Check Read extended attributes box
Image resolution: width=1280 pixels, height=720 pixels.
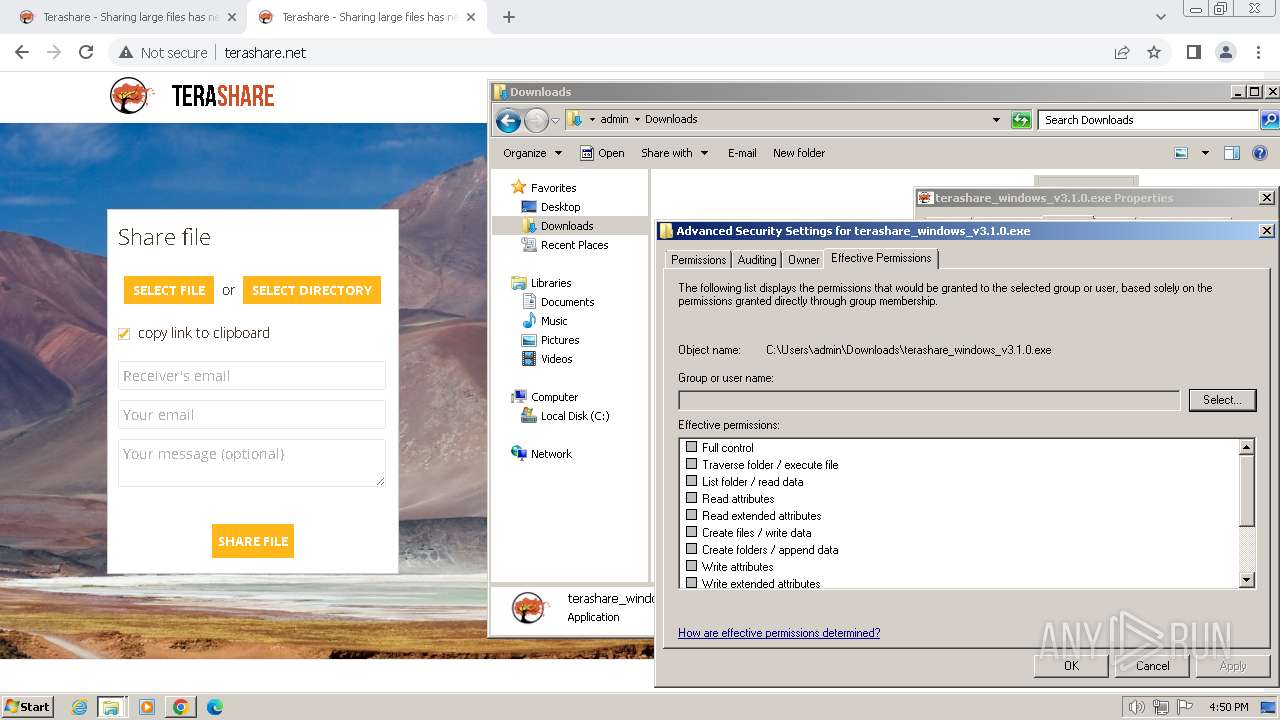tap(691, 515)
